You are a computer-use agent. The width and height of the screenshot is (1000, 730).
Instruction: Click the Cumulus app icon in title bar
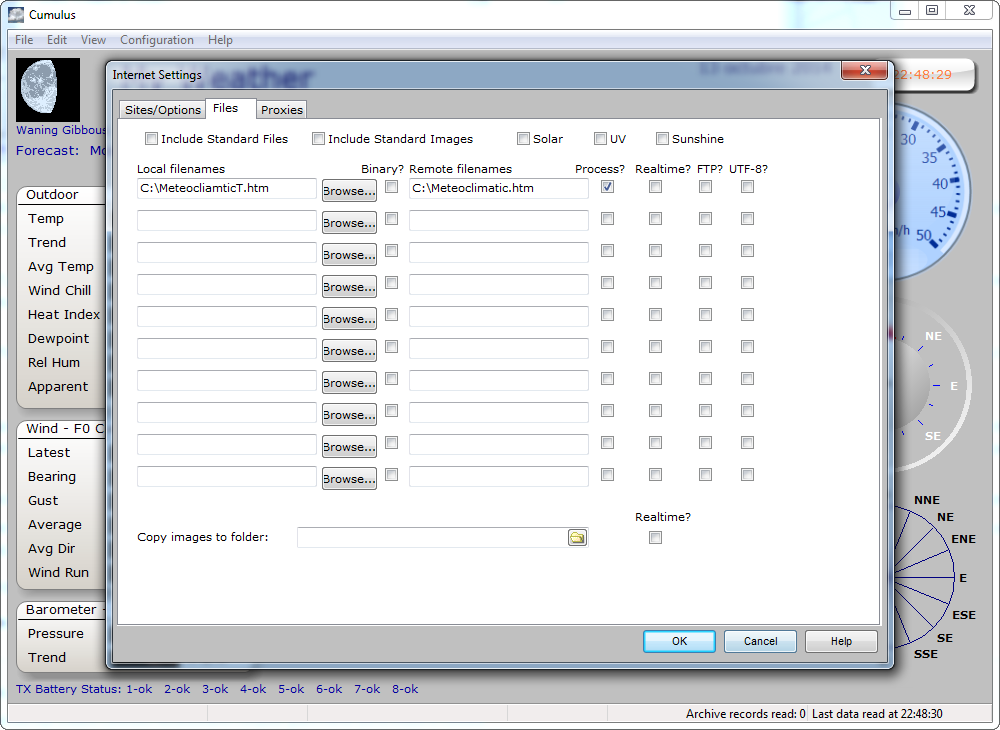coord(16,14)
